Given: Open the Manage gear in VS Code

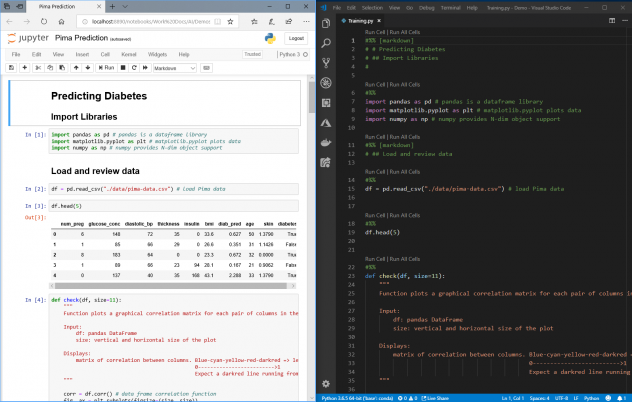Looking at the screenshot, I should (x=327, y=383).
